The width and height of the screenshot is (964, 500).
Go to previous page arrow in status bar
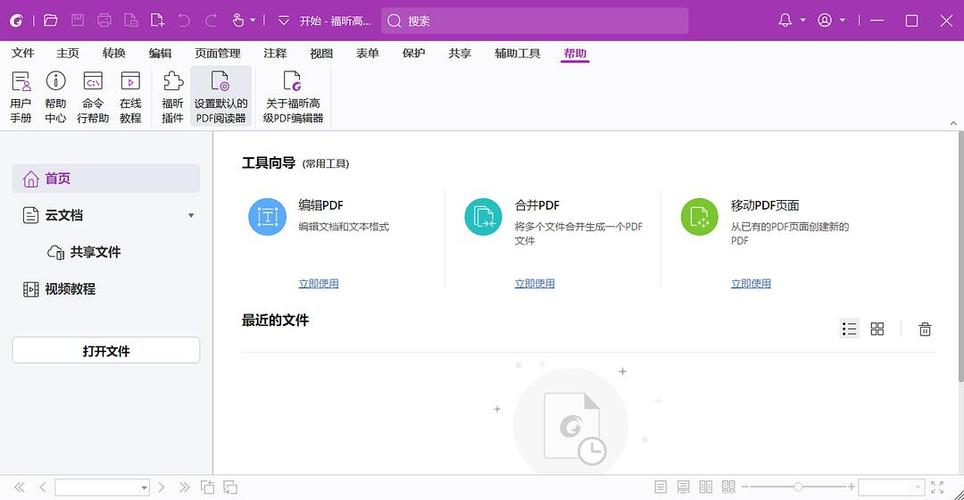[x=42, y=488]
